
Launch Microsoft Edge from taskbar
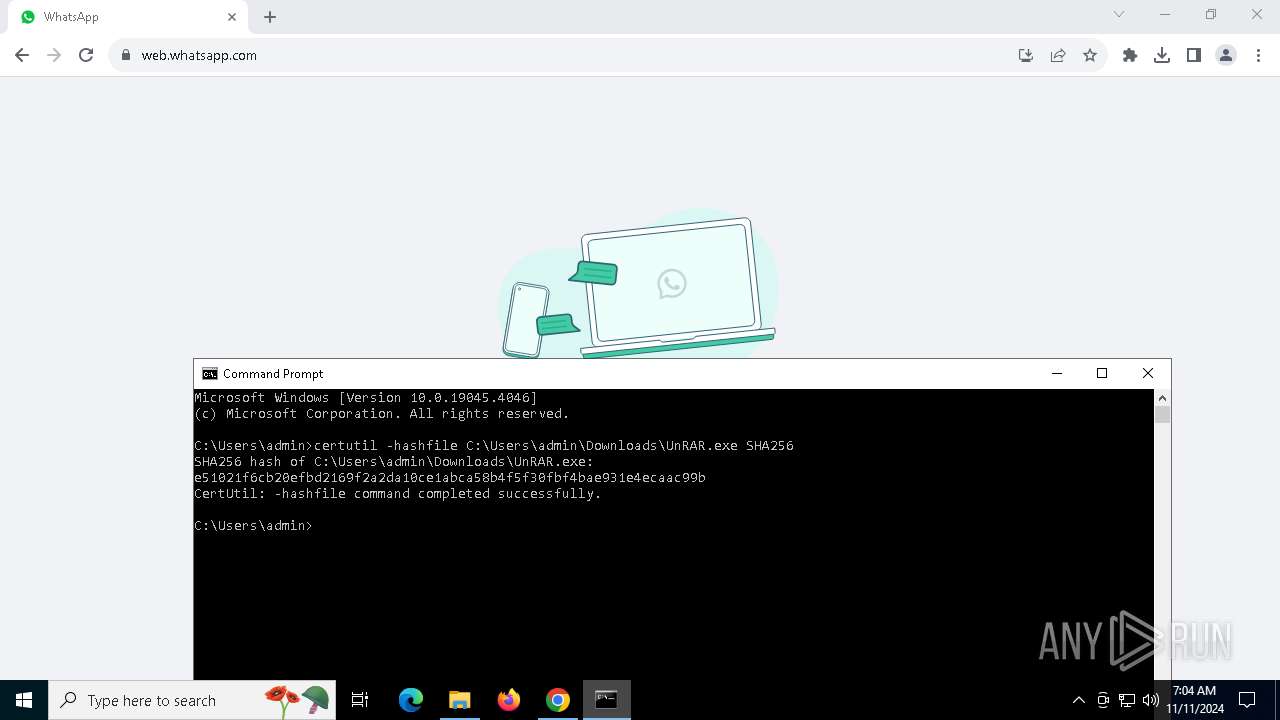(x=411, y=700)
